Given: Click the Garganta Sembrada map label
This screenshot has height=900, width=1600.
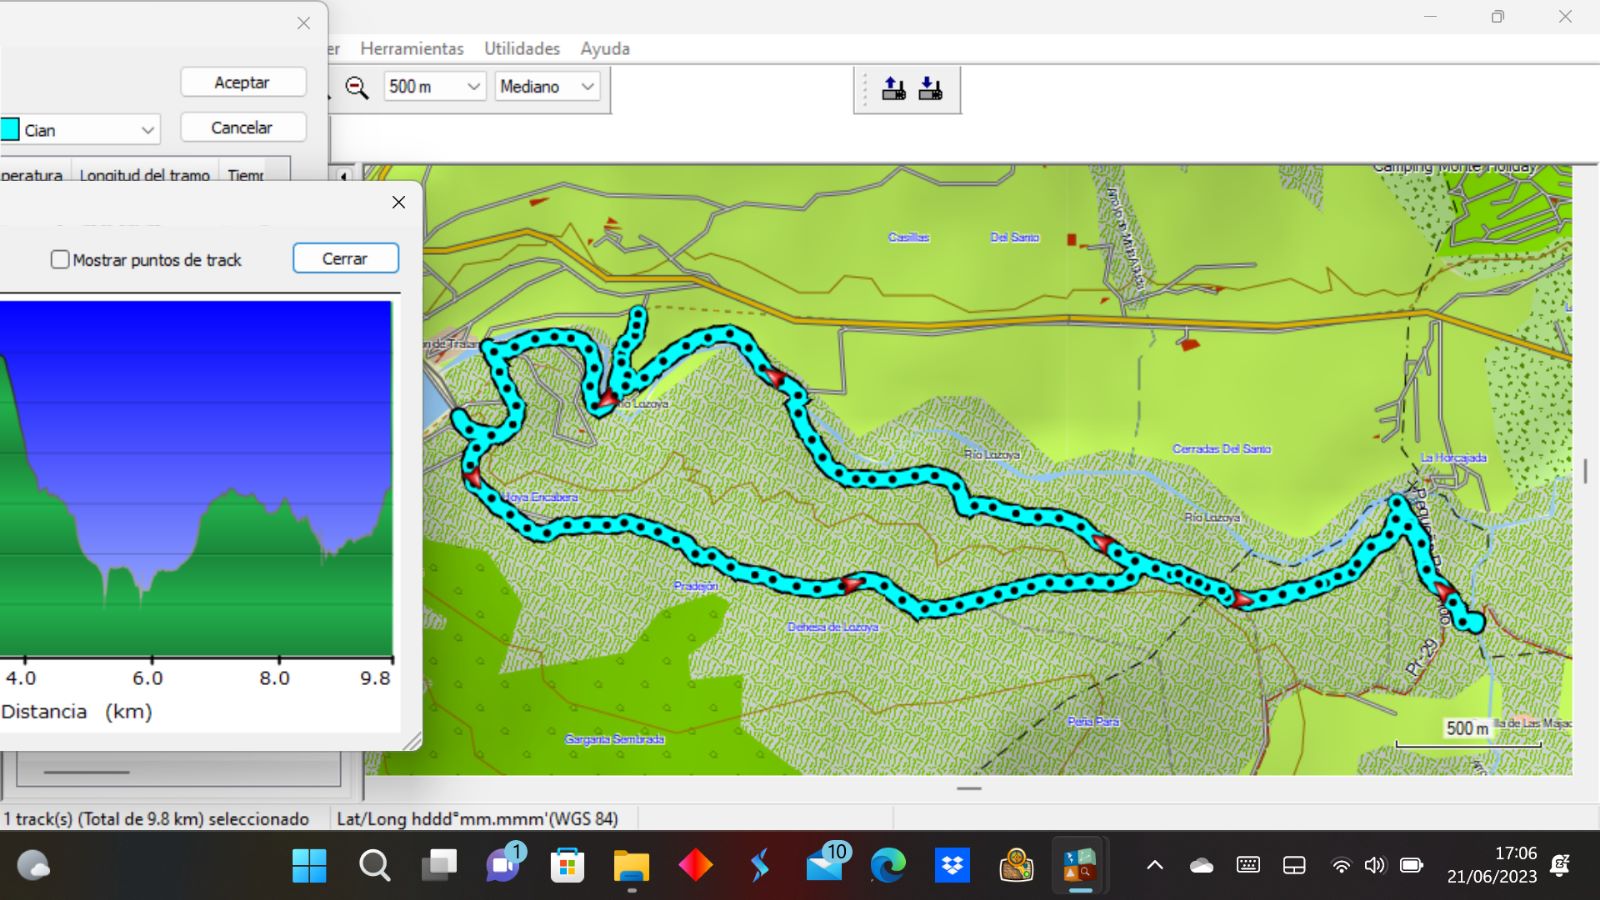Looking at the screenshot, I should click(614, 739).
